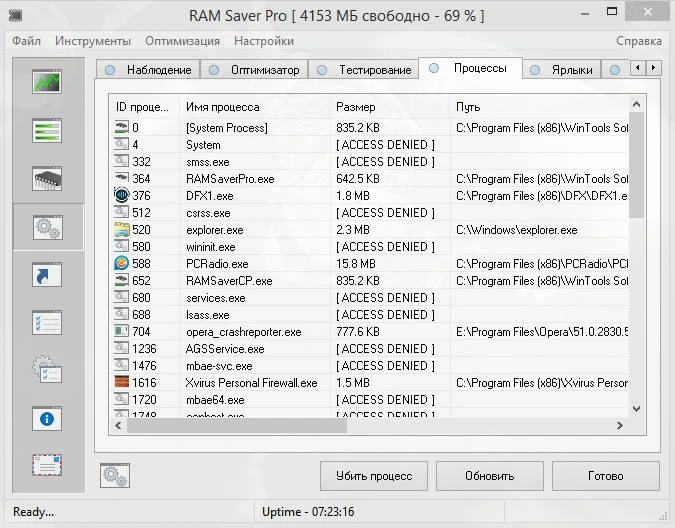Screen dimensions: 675x528
Task: Select the AGSService.exe process row
Action: (x=369, y=349)
